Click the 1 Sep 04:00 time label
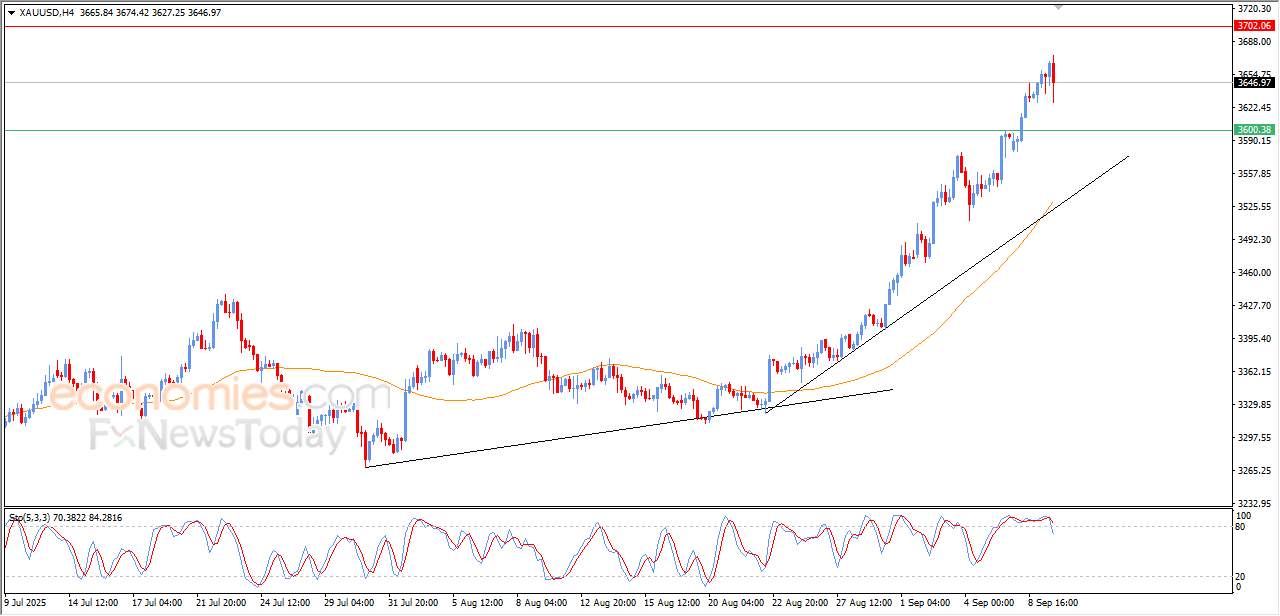Viewport: 1280px width, 616px height. [x=925, y=603]
